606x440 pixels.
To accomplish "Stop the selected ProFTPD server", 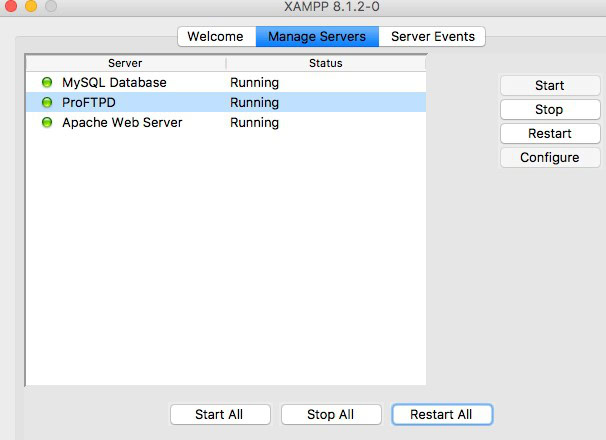I will tap(550, 109).
